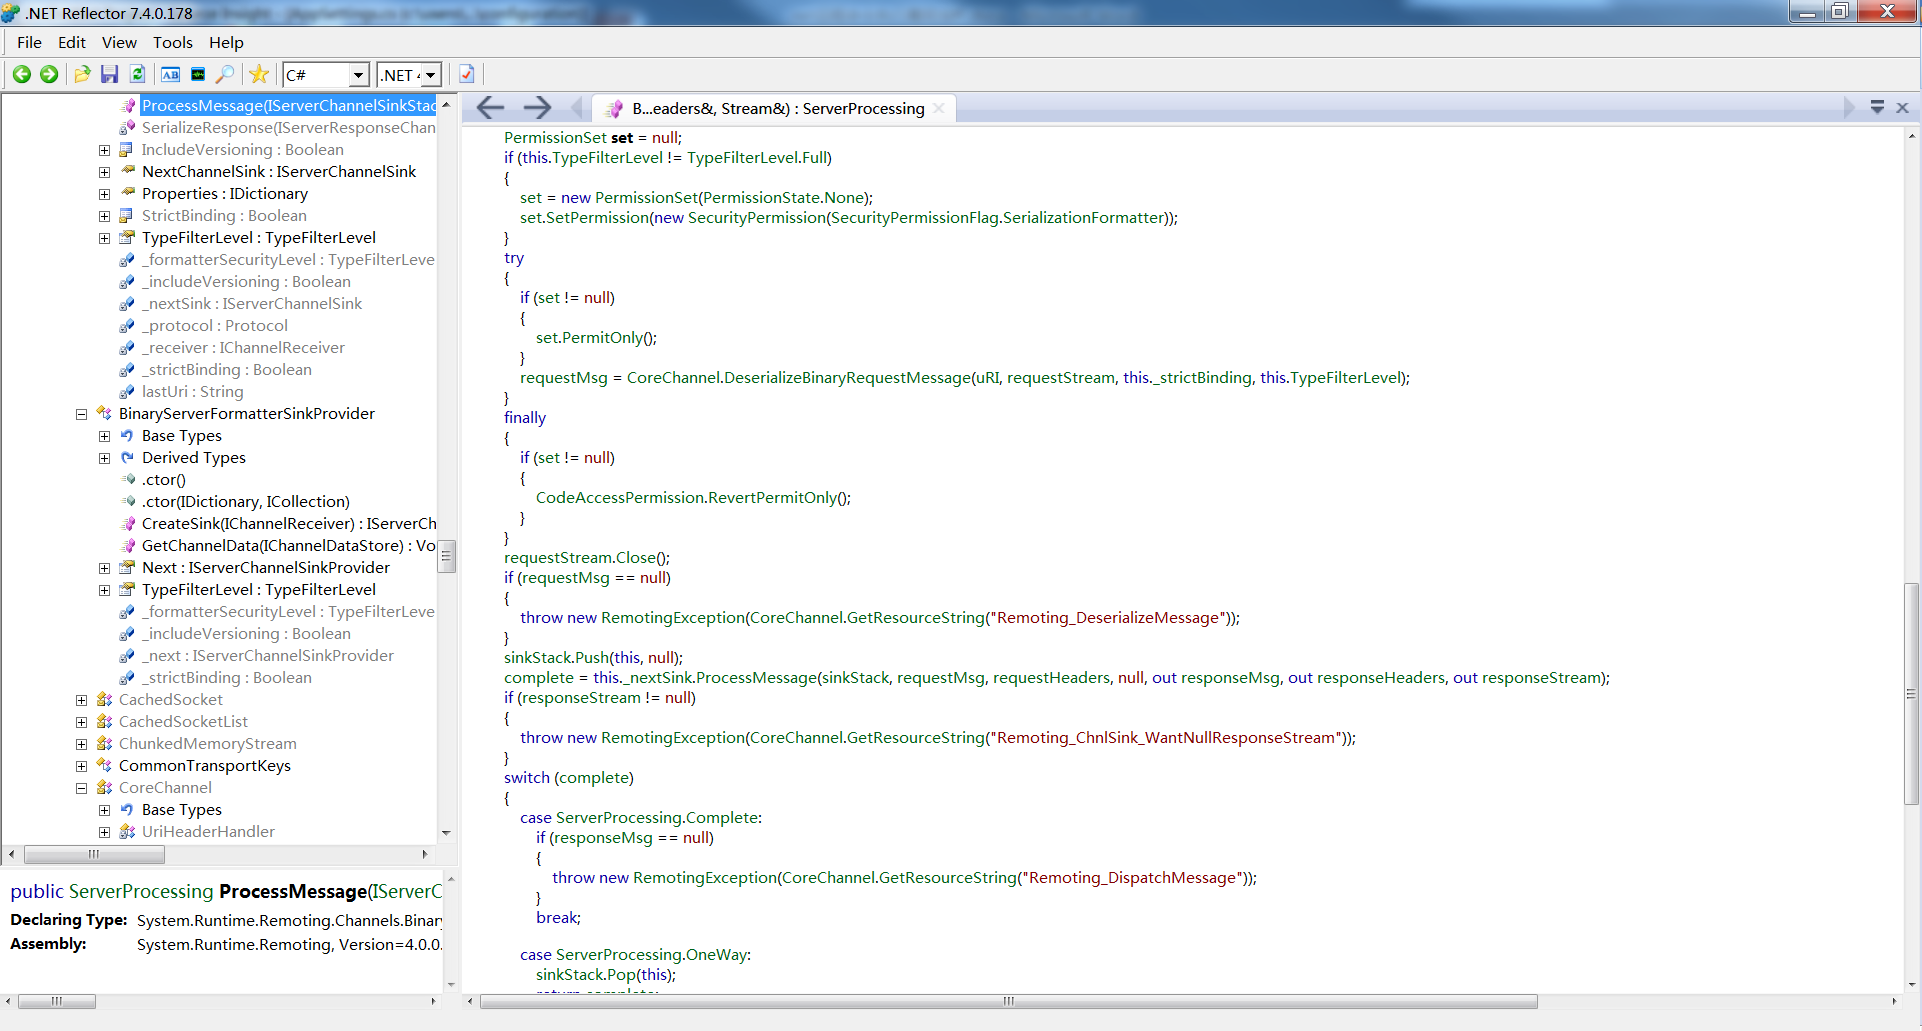Open an assembly with the folder icon
This screenshot has height=1031, width=1922.
(x=82, y=74)
